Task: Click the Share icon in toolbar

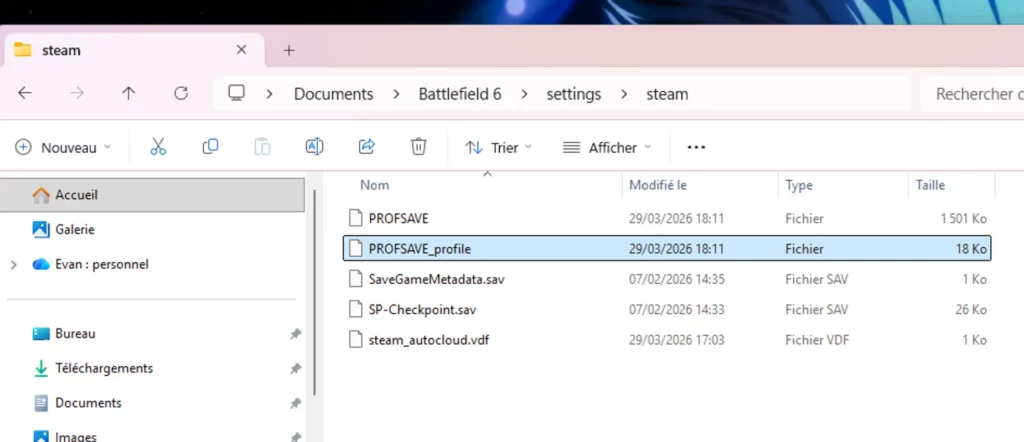Action: (366, 147)
